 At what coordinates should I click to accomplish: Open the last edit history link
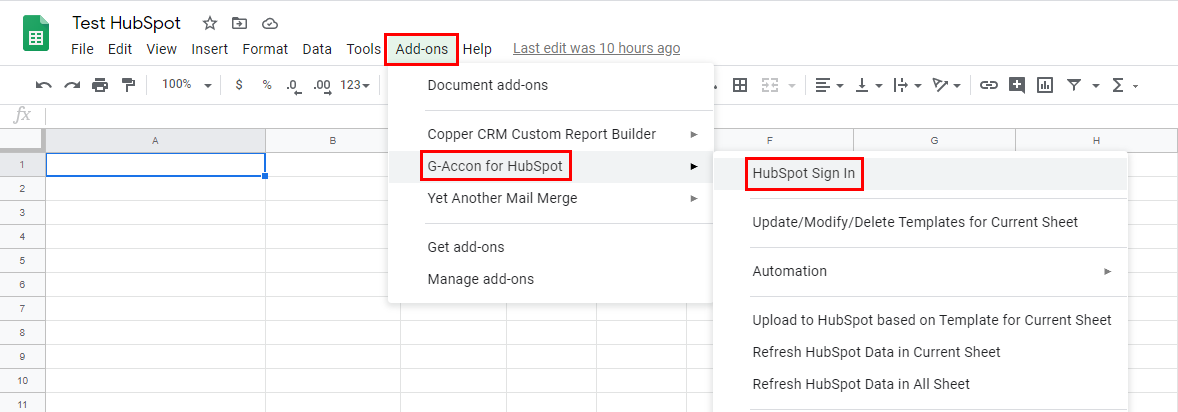click(x=597, y=49)
